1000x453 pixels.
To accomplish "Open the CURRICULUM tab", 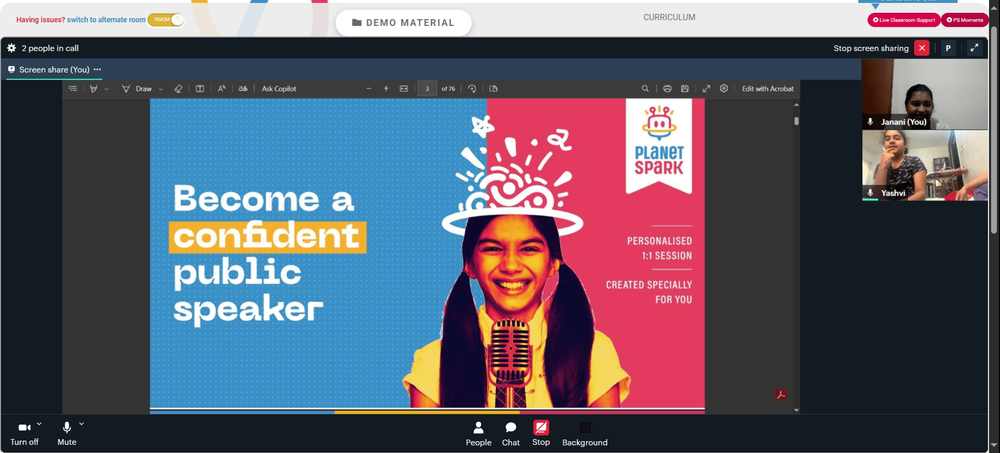I will click(669, 17).
